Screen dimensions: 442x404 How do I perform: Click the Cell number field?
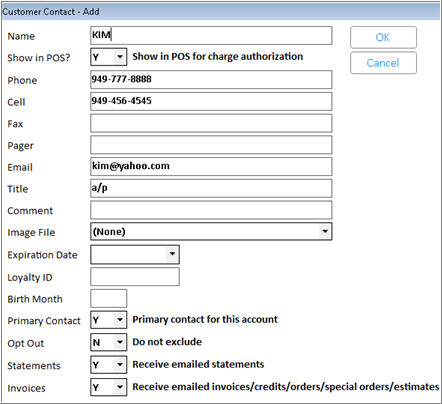211,101
